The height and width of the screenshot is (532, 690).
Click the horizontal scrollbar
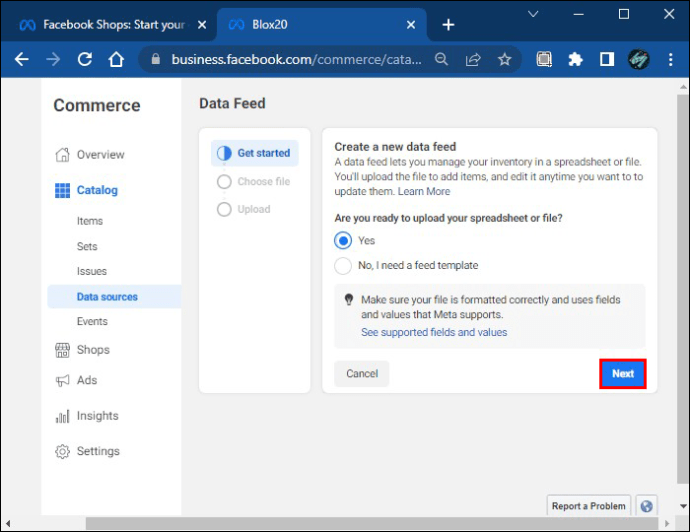[372, 524]
